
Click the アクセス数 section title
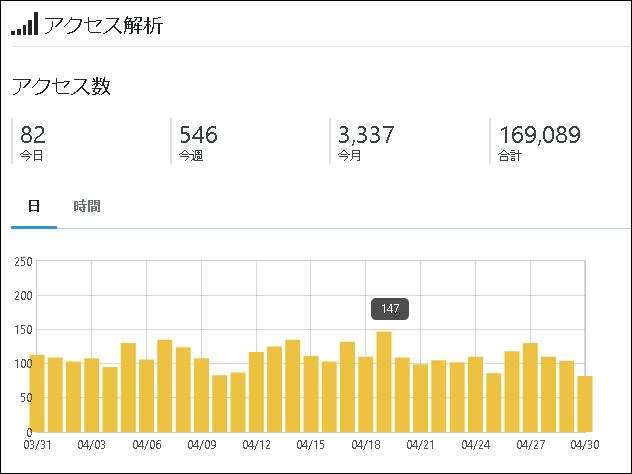(x=61, y=86)
